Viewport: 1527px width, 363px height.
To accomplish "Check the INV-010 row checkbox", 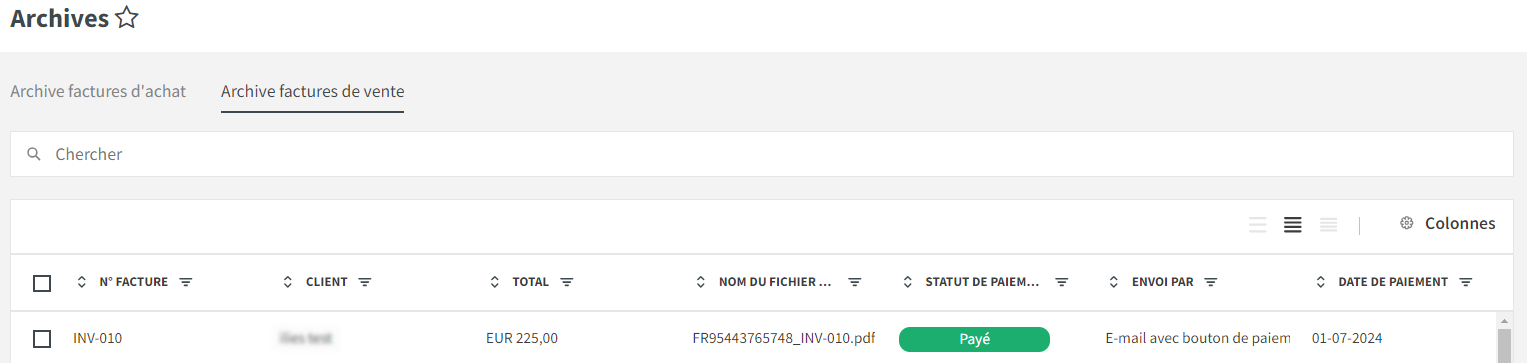I will (42, 339).
